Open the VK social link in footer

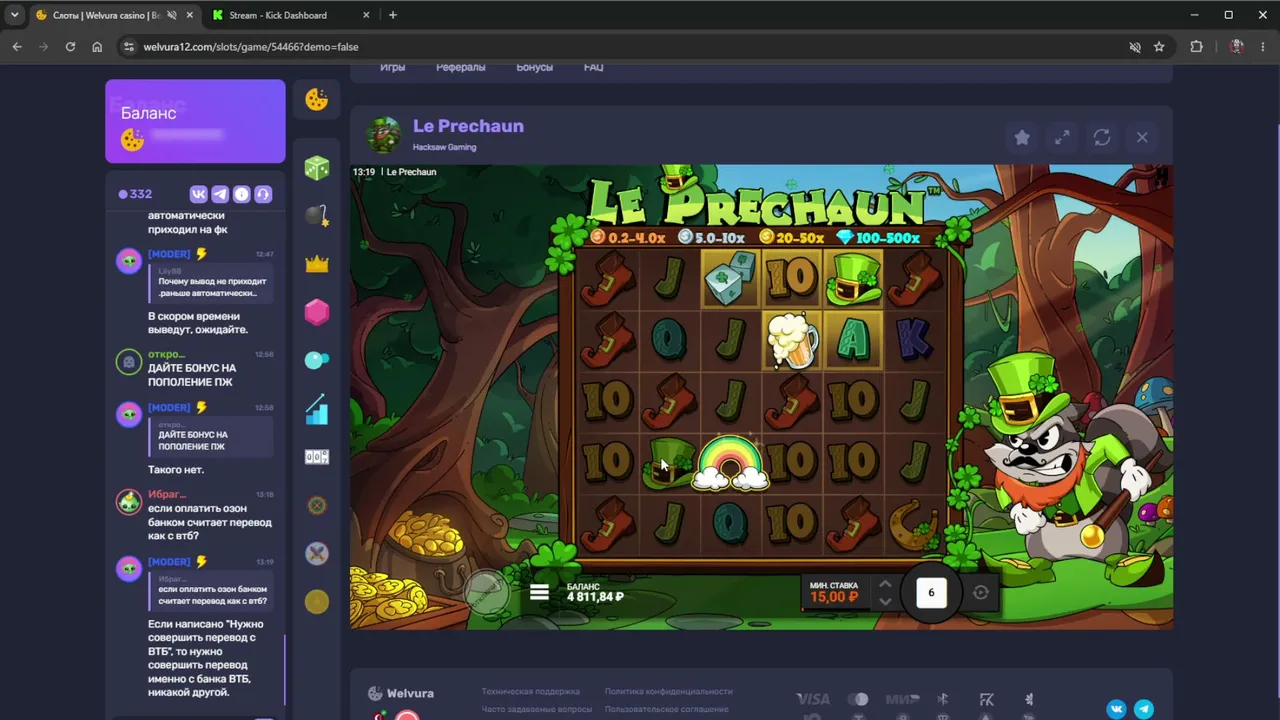click(1116, 709)
